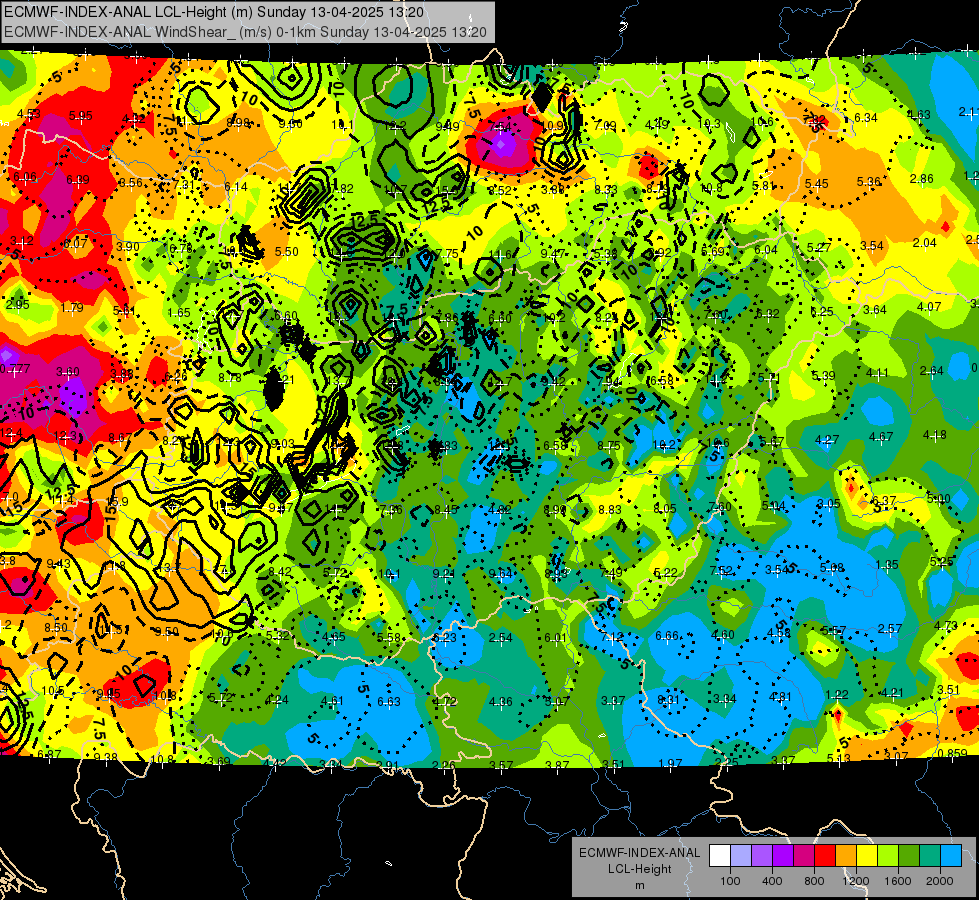Click the map value '2.57'
979x900 pixels.
click(x=890, y=628)
